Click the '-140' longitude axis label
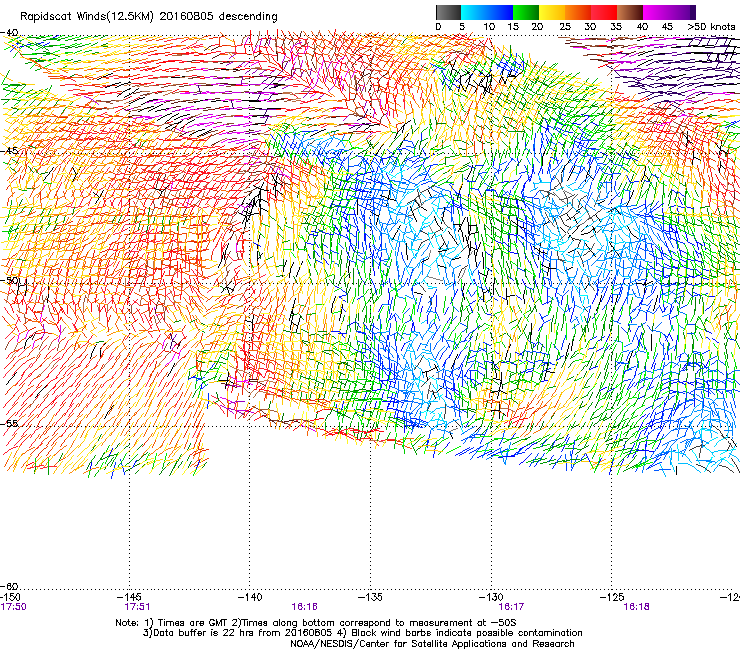The width and height of the screenshot is (740, 650). coord(250,598)
